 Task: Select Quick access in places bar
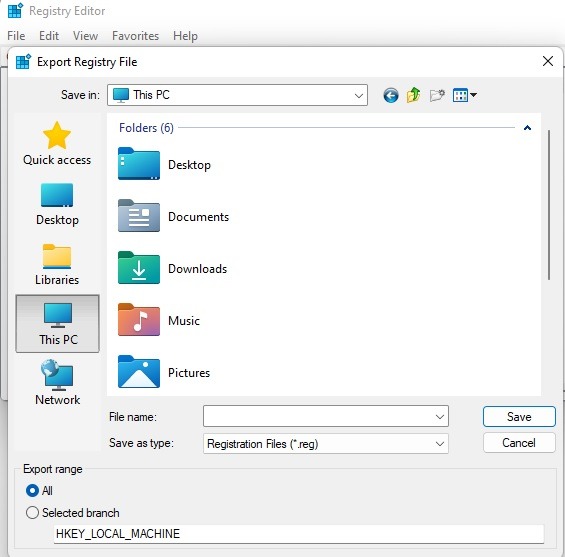(57, 143)
